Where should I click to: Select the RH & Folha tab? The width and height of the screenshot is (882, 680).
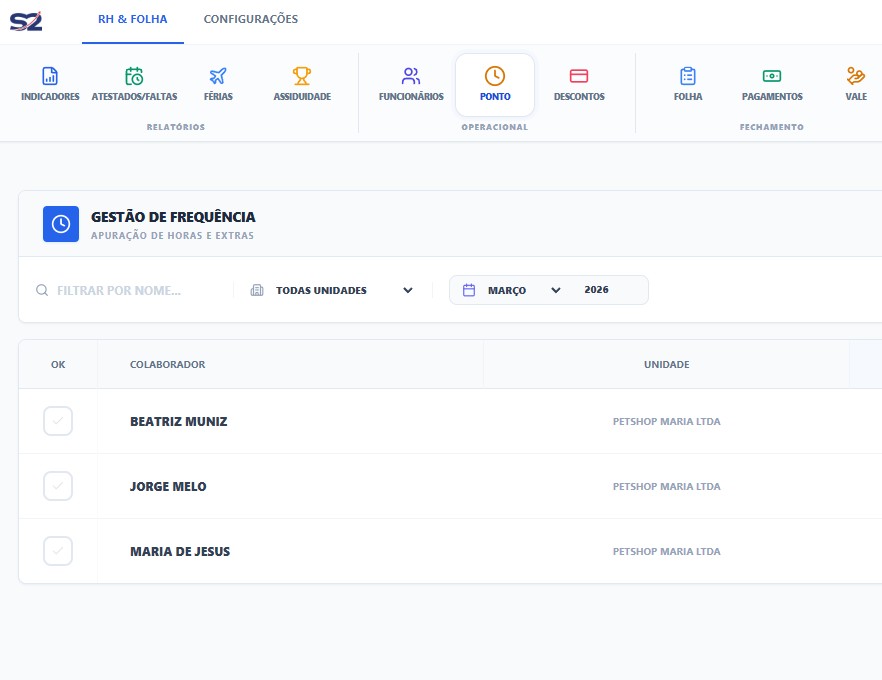click(133, 19)
